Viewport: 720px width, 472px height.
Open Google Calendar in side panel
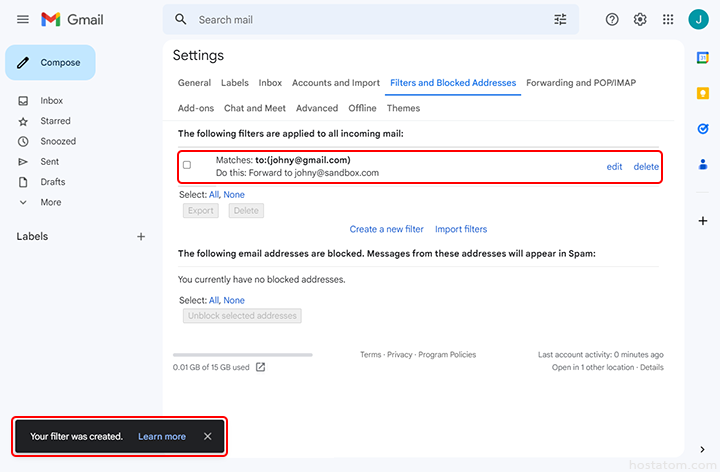[x=703, y=57]
